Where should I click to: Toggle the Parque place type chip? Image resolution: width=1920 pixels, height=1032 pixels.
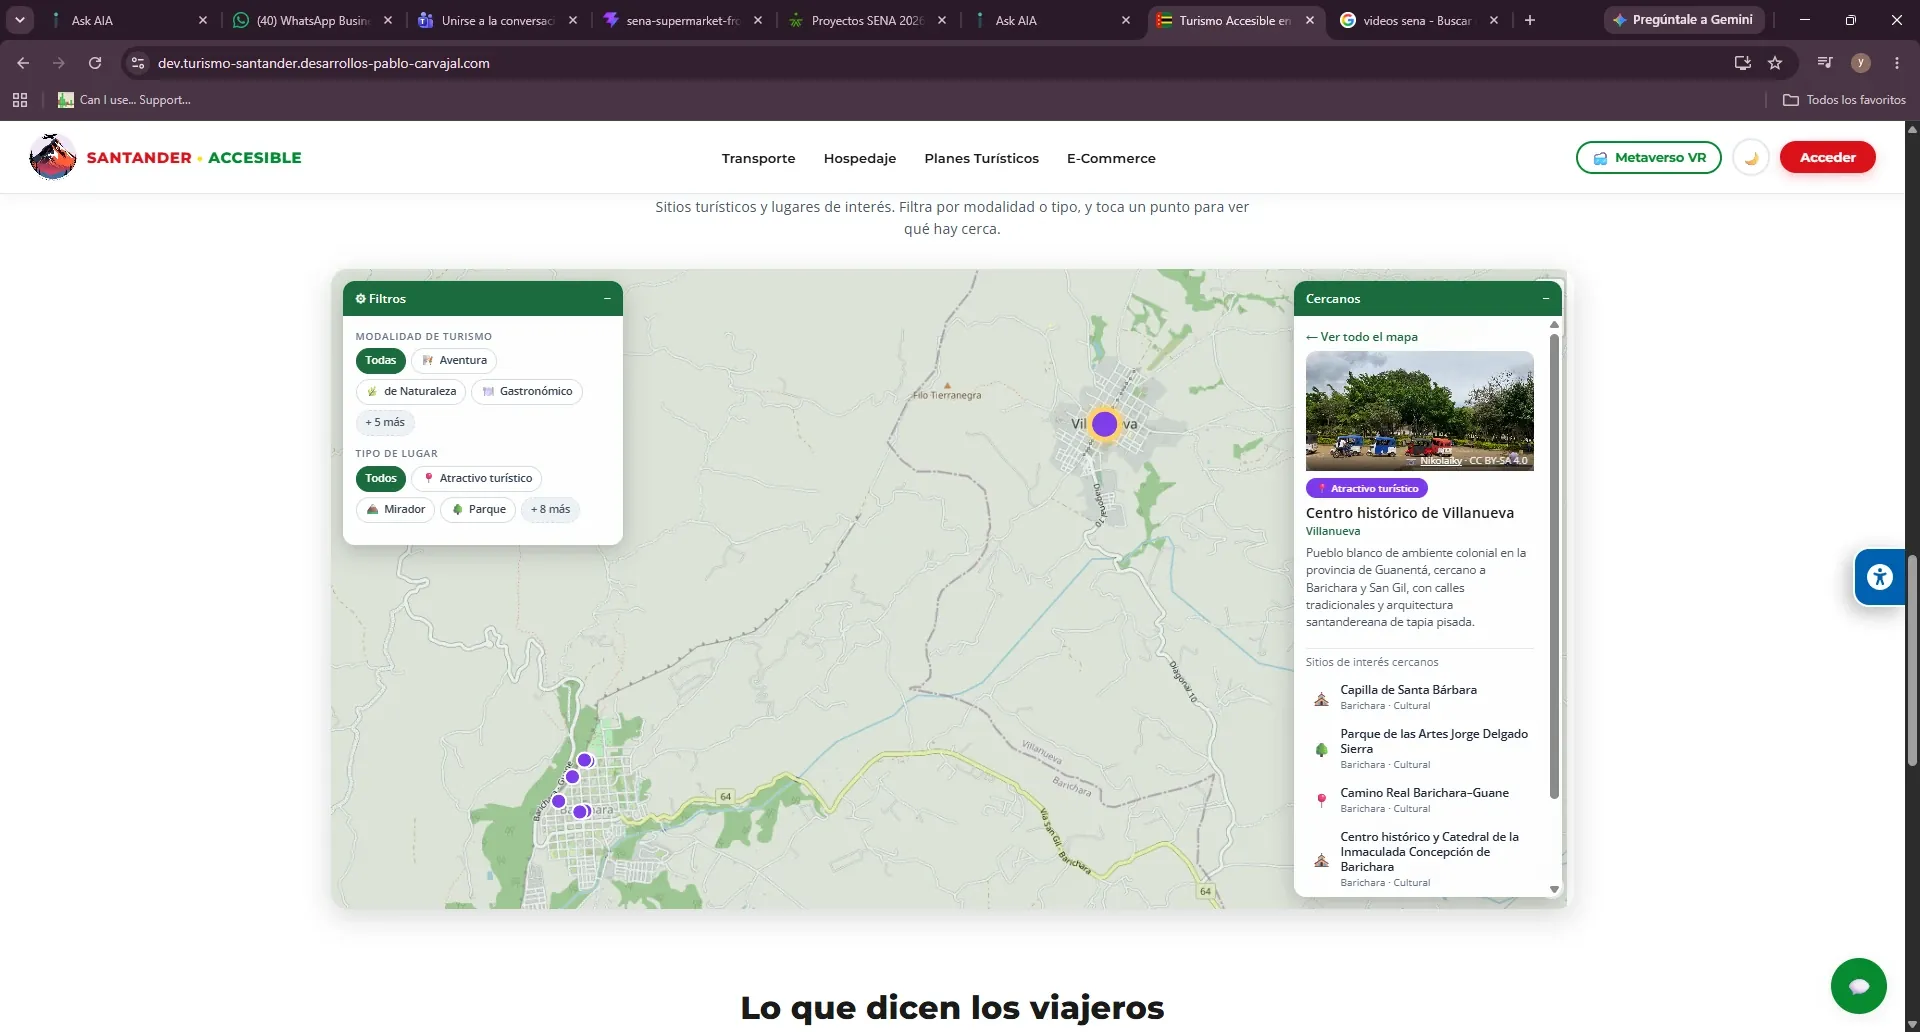(x=478, y=510)
